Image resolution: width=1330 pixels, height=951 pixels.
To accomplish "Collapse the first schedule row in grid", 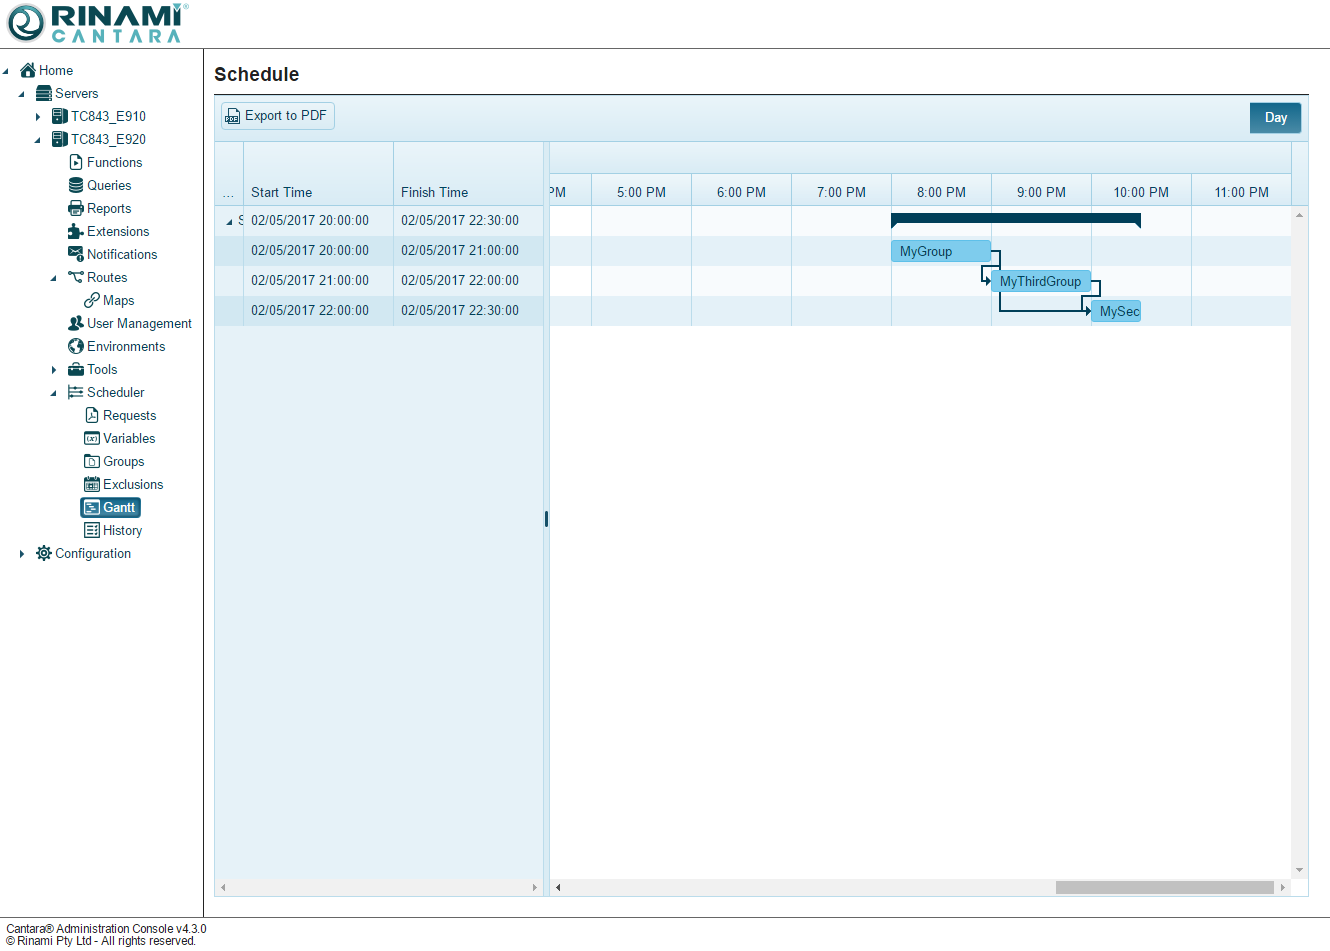I will pyautogui.click(x=229, y=221).
